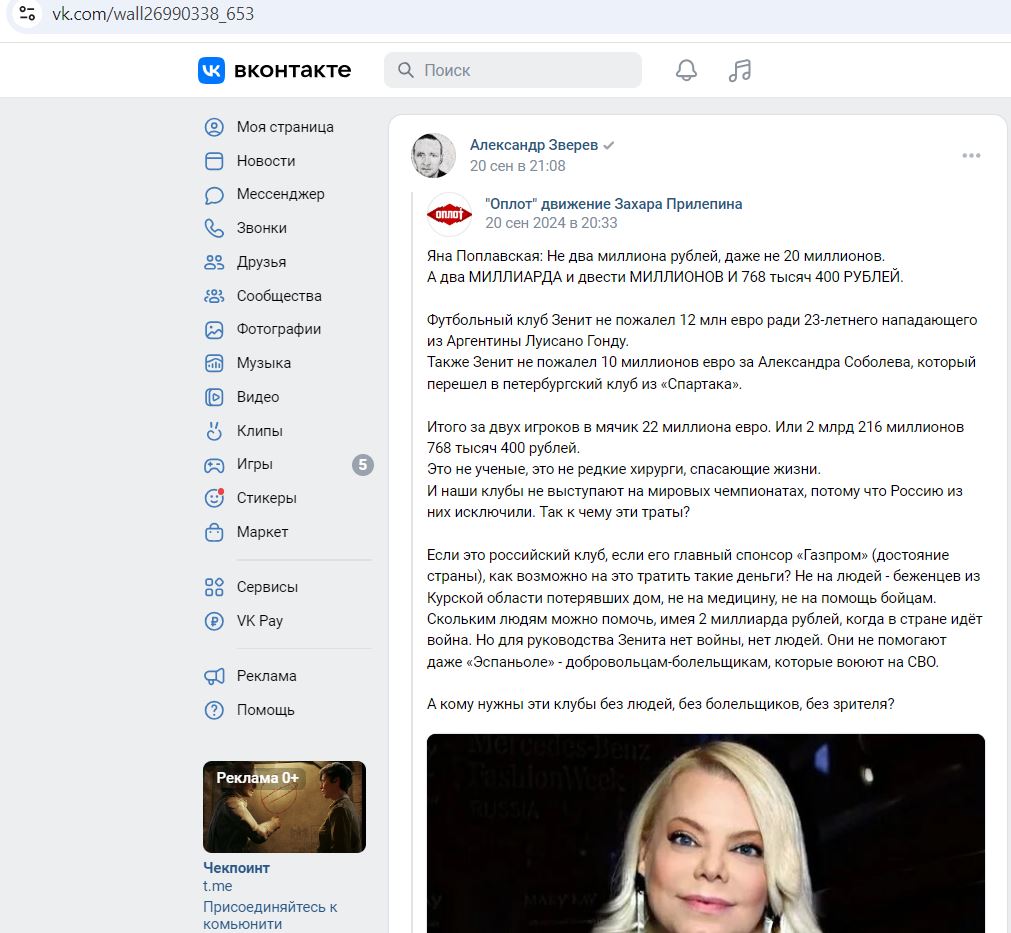1011x933 pixels.
Task: Click the Моя страница profile icon
Action: (214, 127)
